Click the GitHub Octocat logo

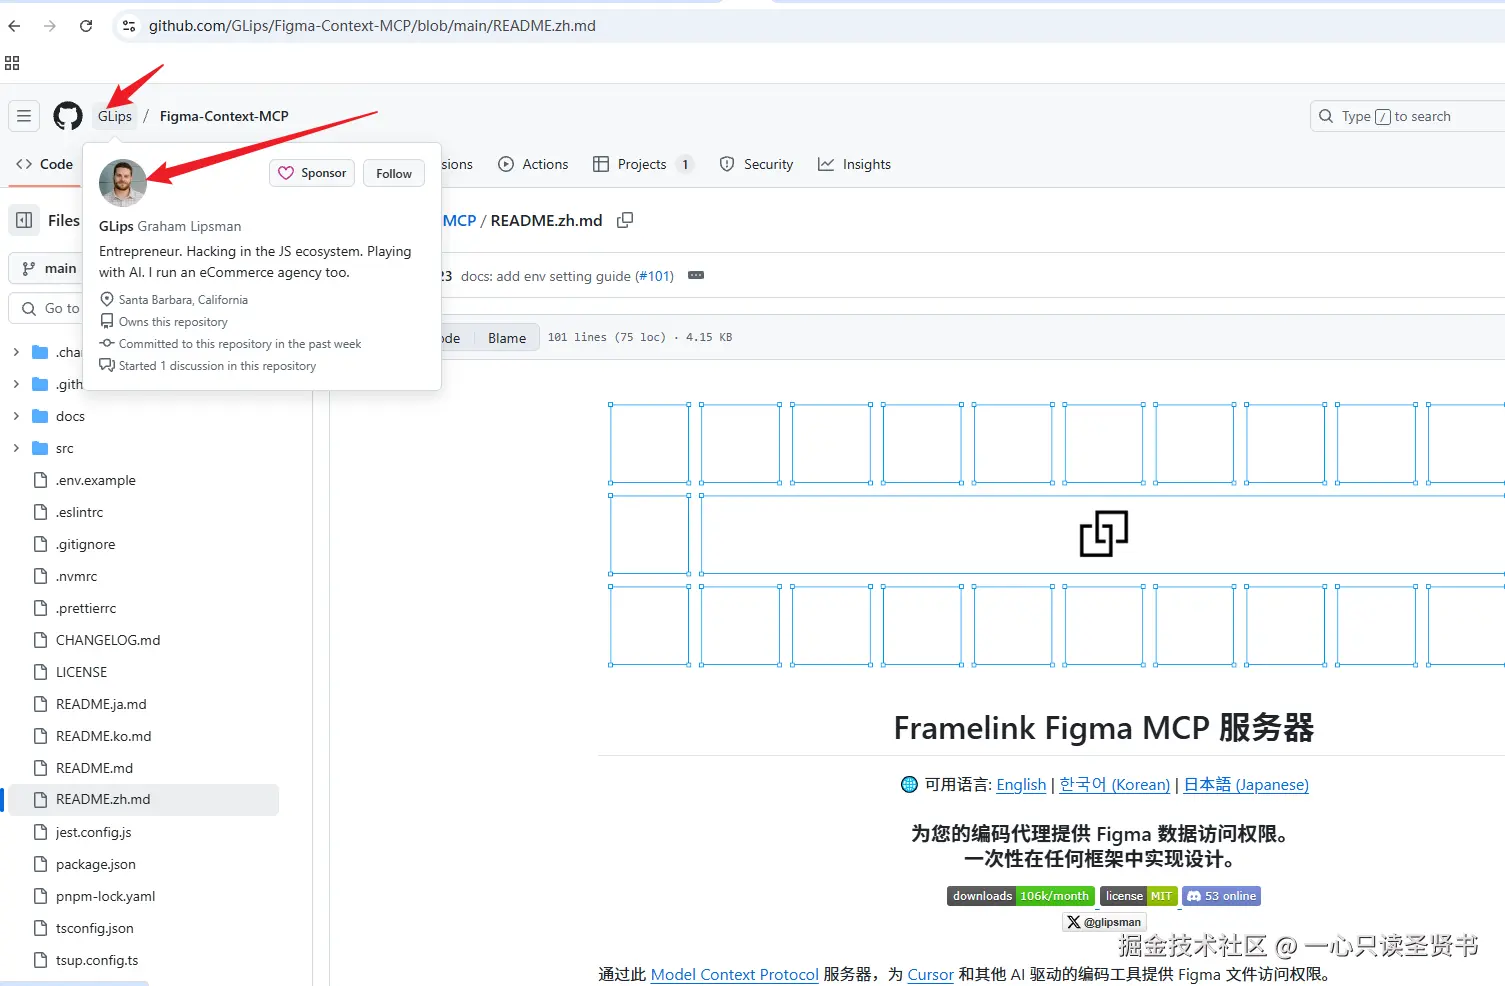[x=68, y=116]
